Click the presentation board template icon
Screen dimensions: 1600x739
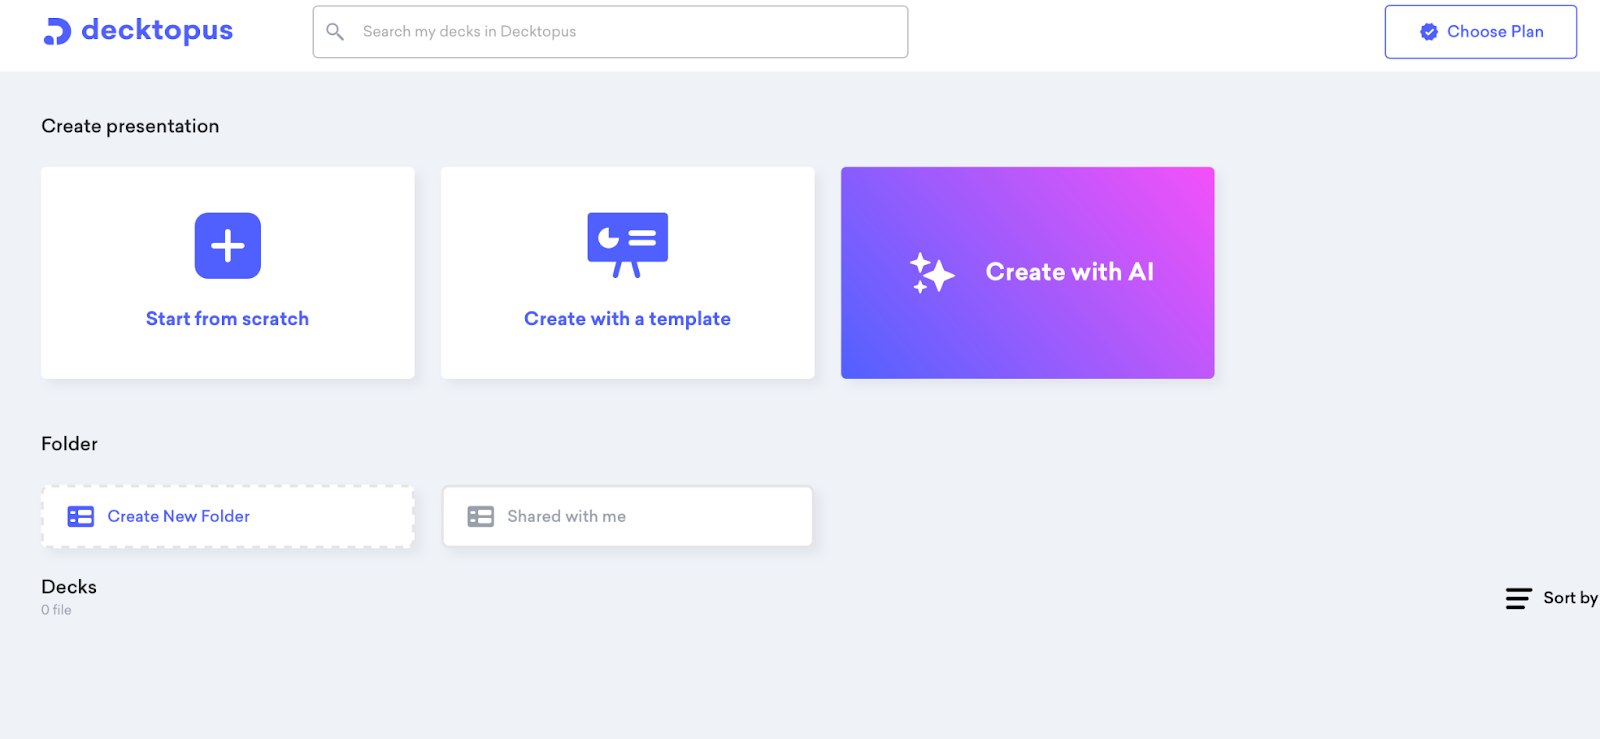tap(627, 245)
